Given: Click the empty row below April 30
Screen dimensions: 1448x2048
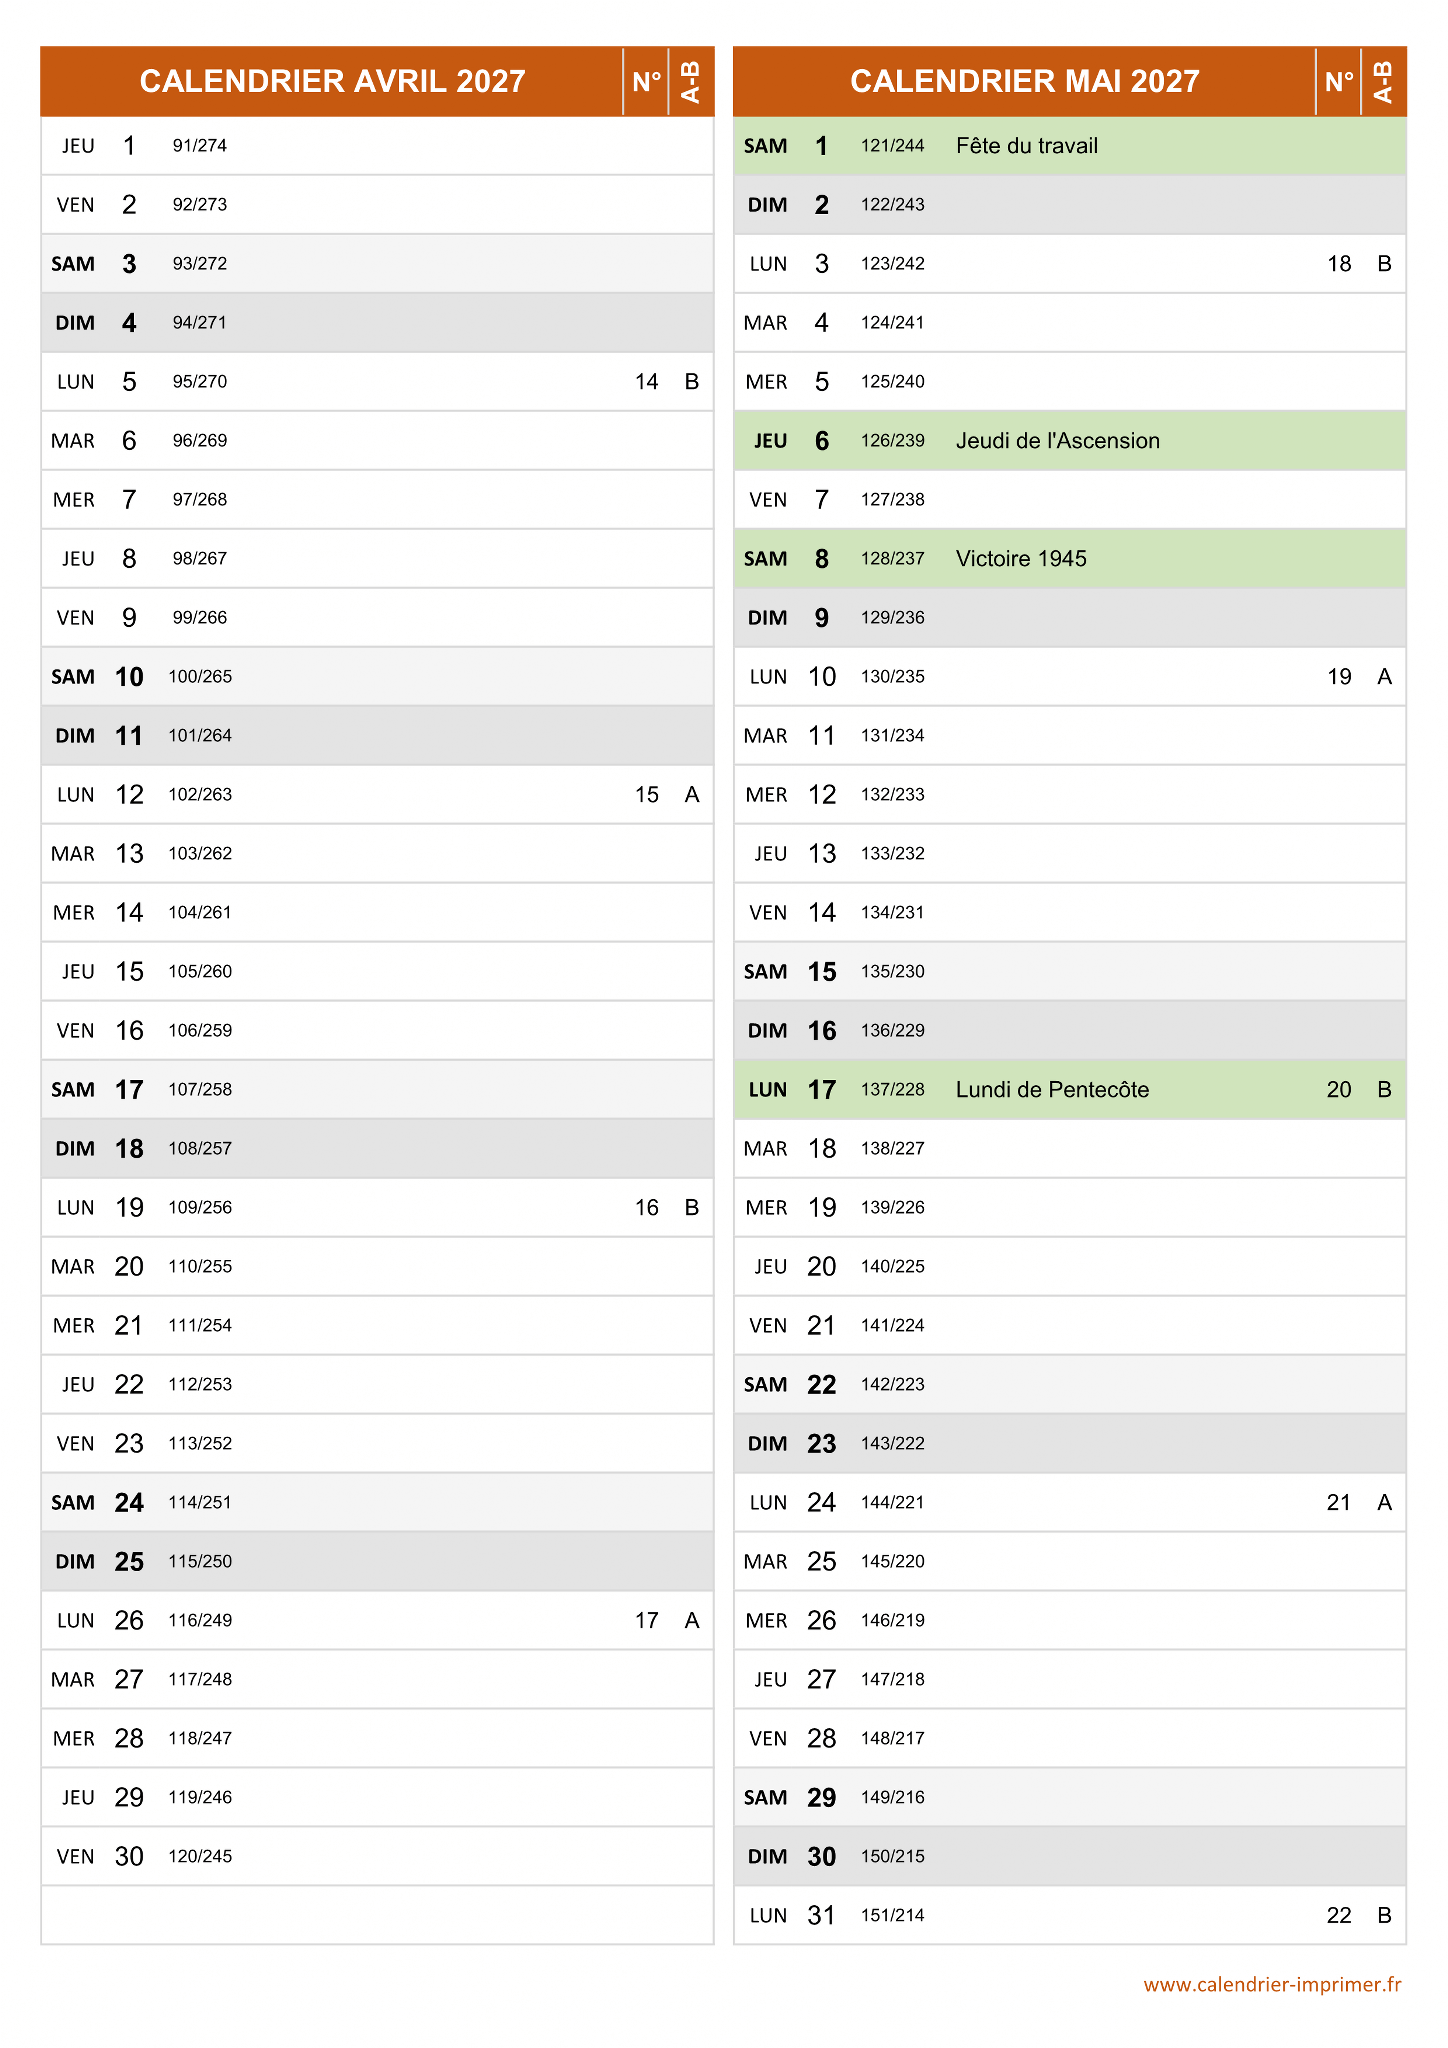Looking at the screenshot, I should point(377,1915).
